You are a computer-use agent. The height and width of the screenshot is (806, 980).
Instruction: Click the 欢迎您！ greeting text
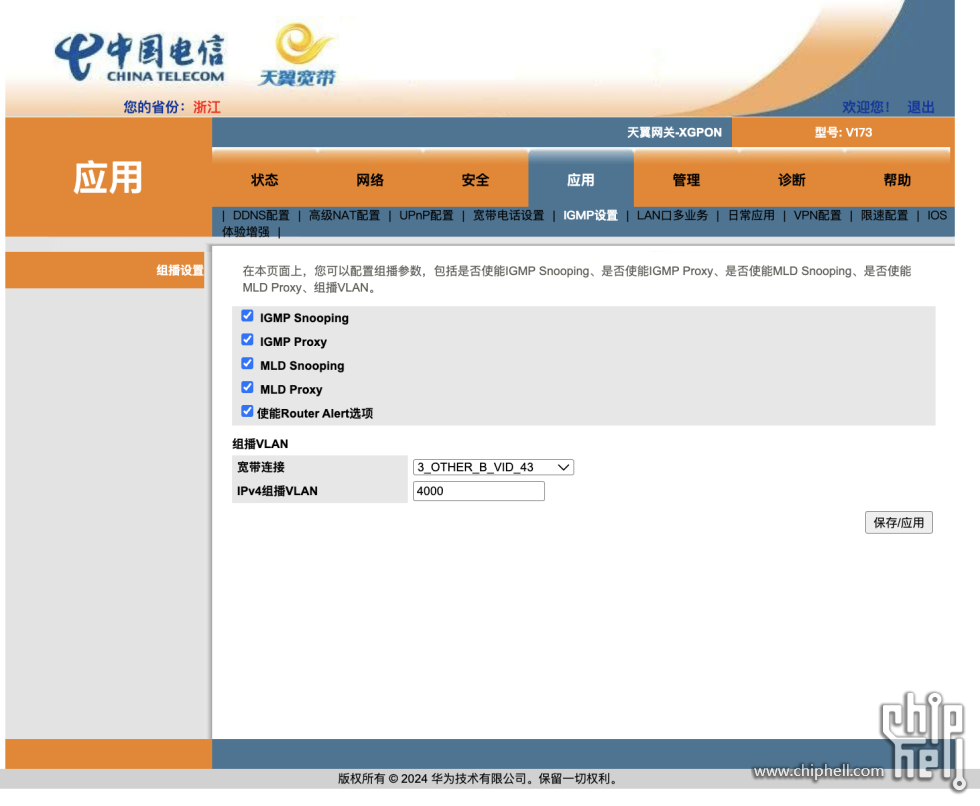coord(866,107)
